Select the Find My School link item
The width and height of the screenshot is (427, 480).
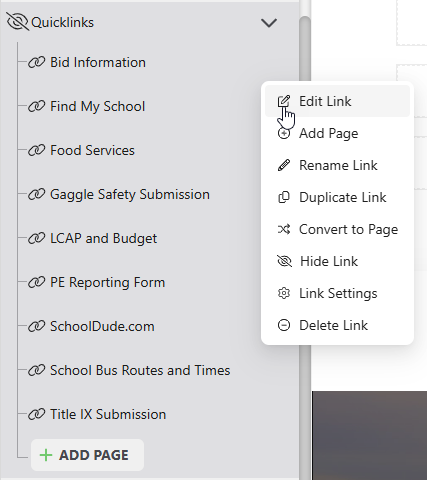(97, 107)
